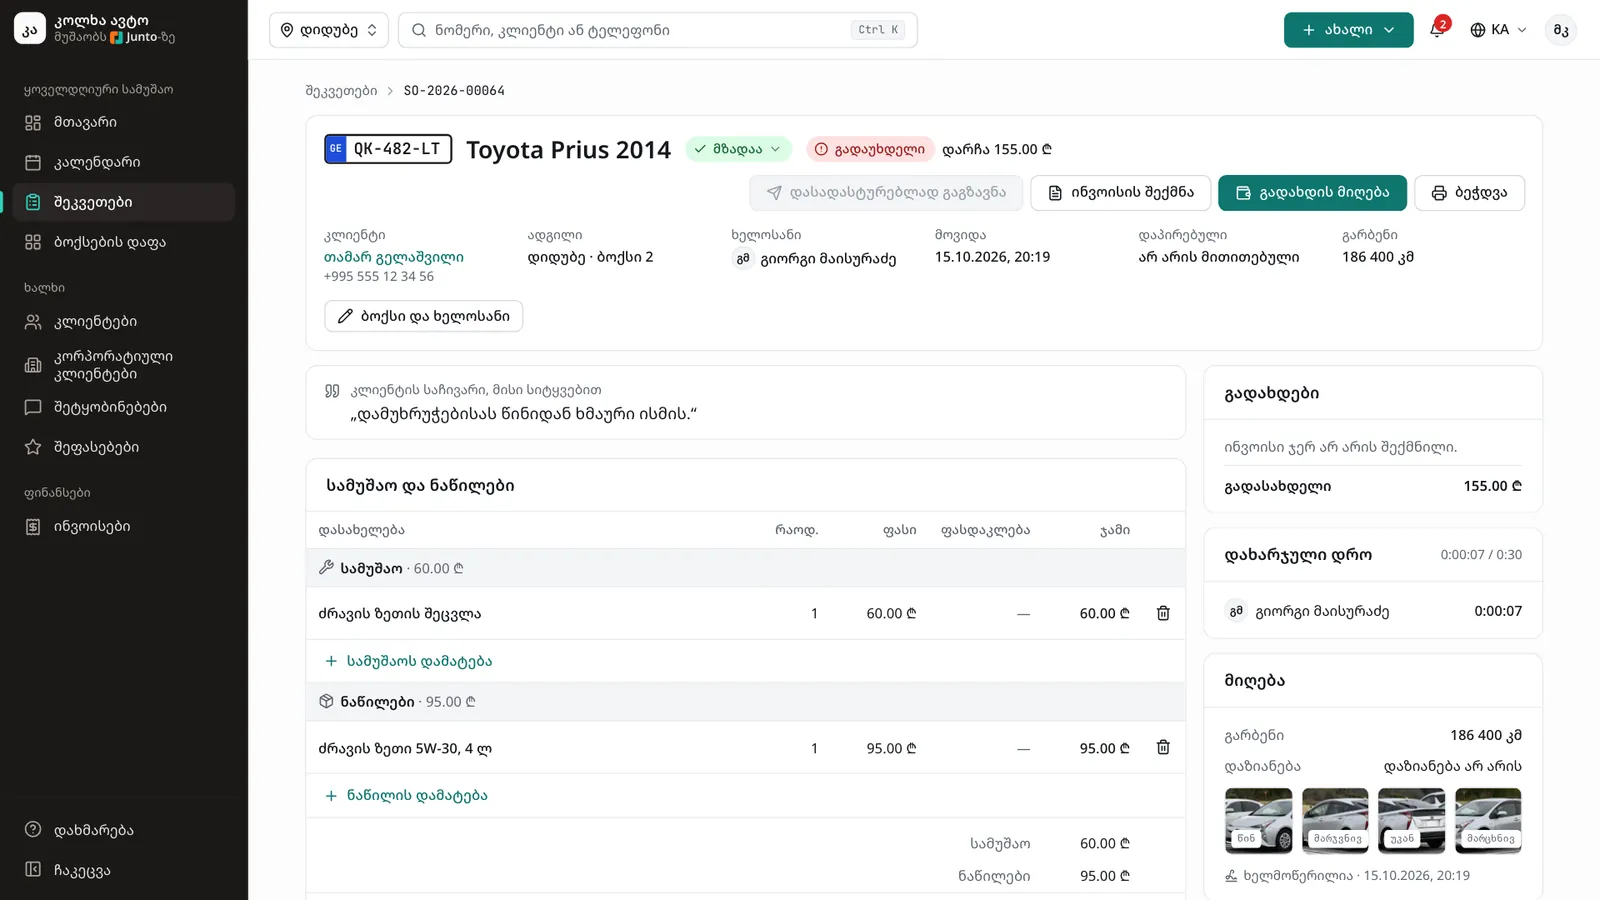Viewport: 1600px width, 900px height.
Task: Click the კა logo in sidebar header
Action: click(x=30, y=29)
